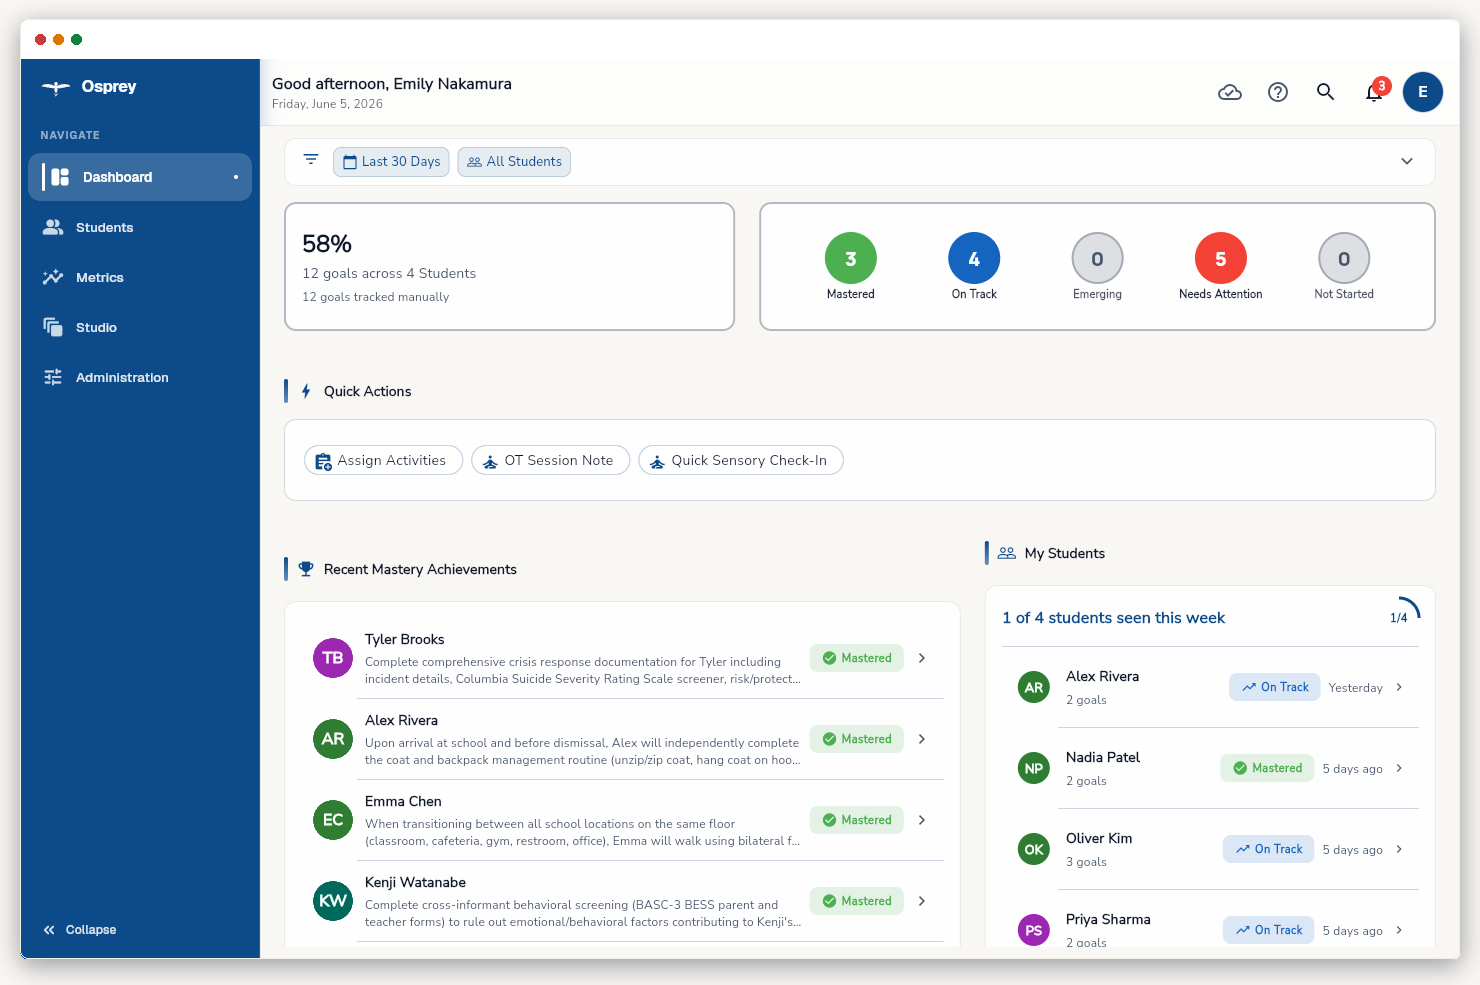Open Alex Rivera student row chevron
Viewport: 1480px width, 985px height.
[x=1399, y=687]
